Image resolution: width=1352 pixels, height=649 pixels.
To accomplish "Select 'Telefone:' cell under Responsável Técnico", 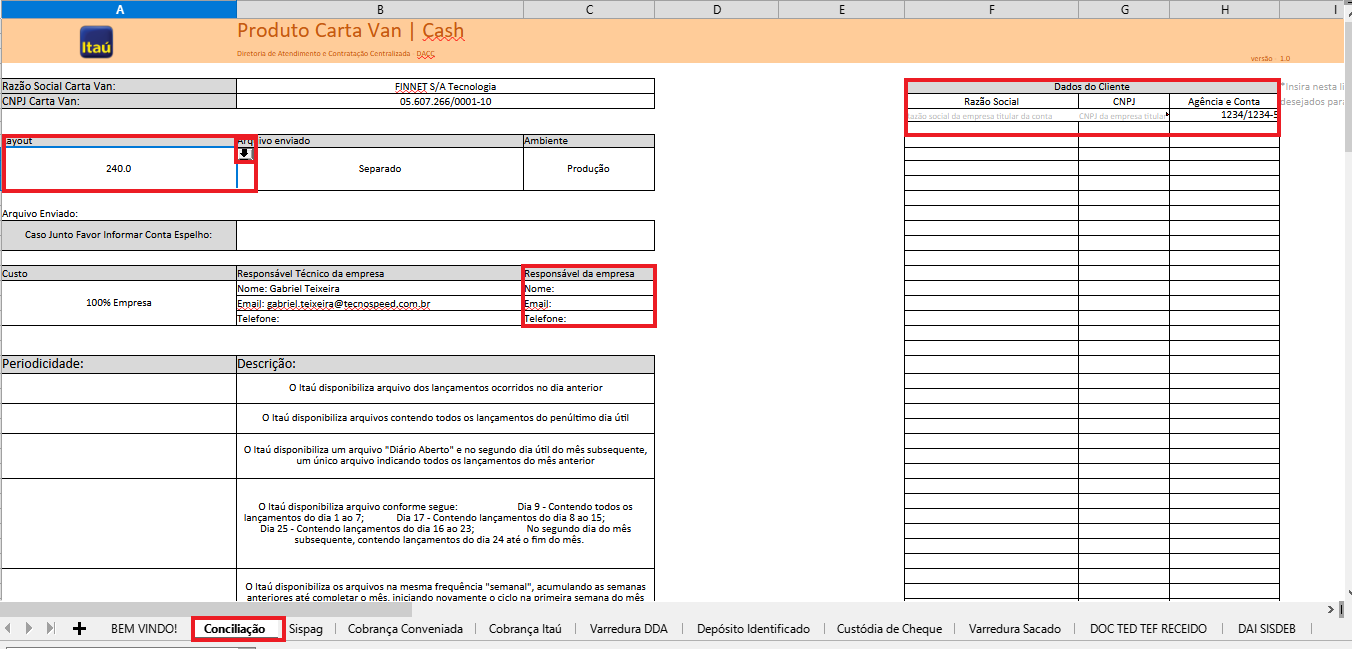I will 380,318.
